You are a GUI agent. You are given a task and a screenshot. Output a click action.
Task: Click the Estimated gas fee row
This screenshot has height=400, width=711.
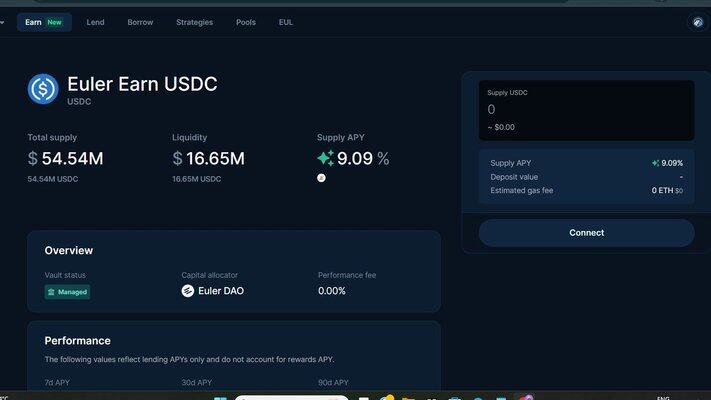pyautogui.click(x=586, y=190)
